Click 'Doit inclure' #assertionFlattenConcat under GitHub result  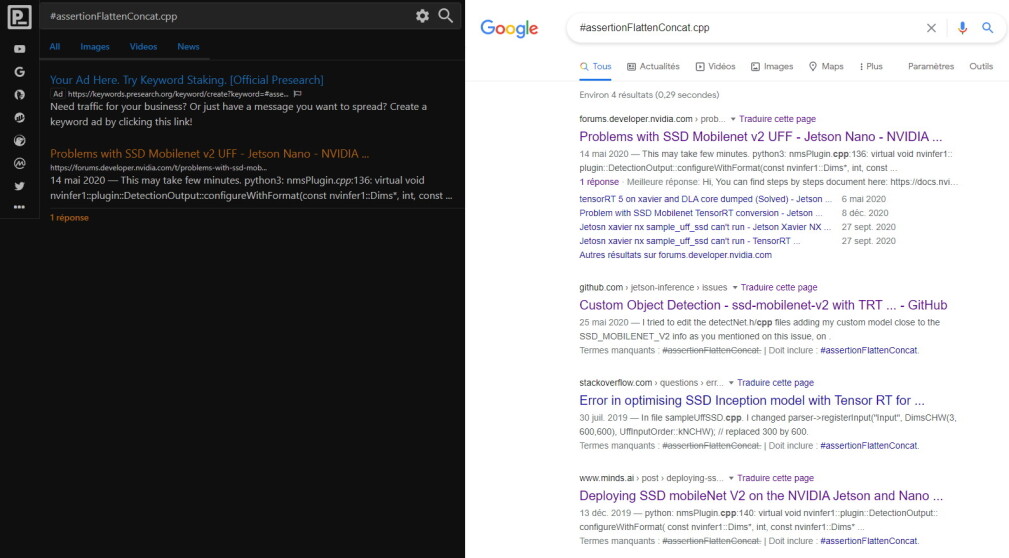coord(869,351)
